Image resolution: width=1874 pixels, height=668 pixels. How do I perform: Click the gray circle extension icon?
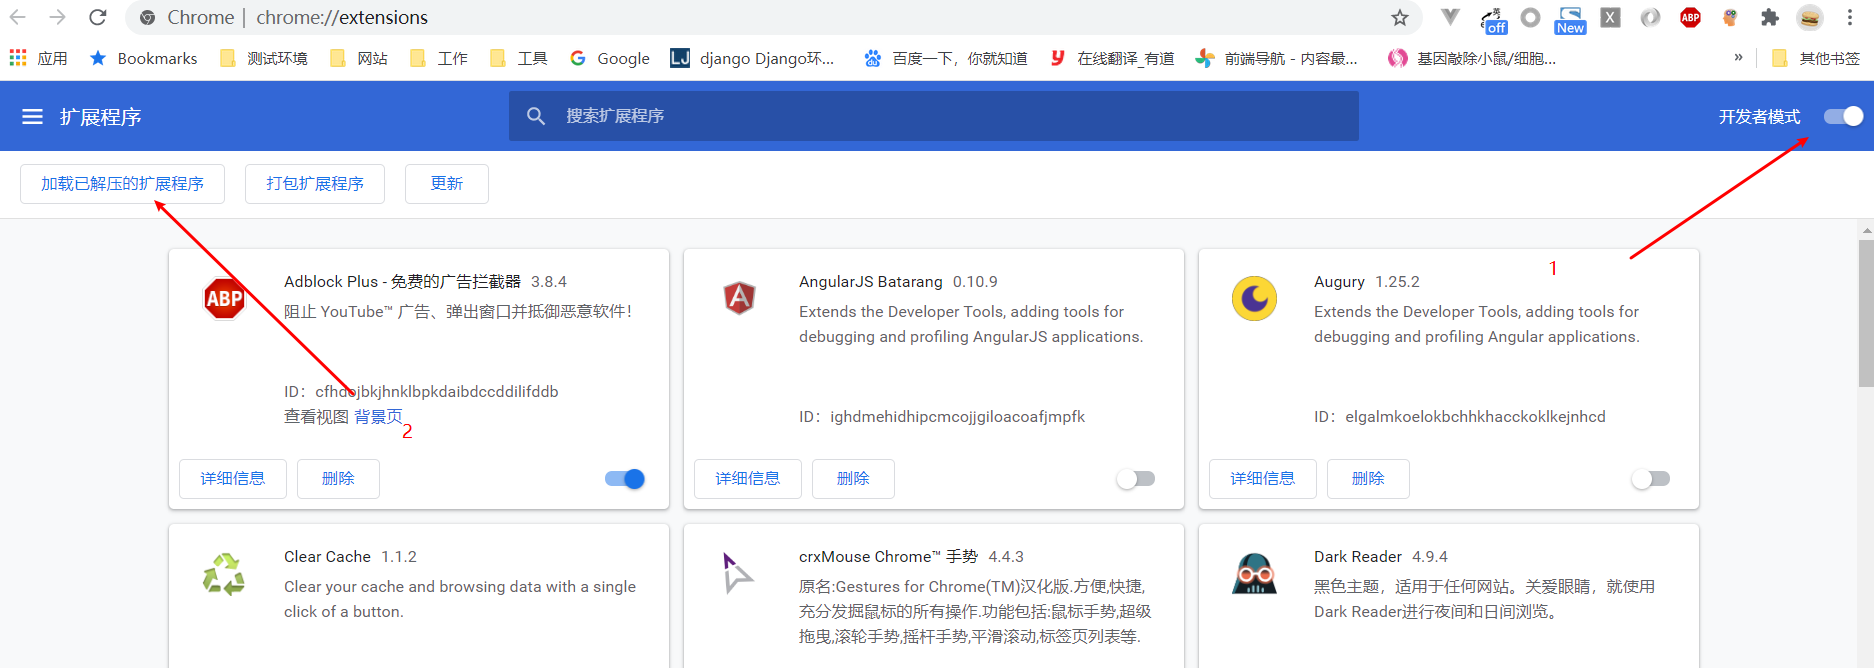1530,17
